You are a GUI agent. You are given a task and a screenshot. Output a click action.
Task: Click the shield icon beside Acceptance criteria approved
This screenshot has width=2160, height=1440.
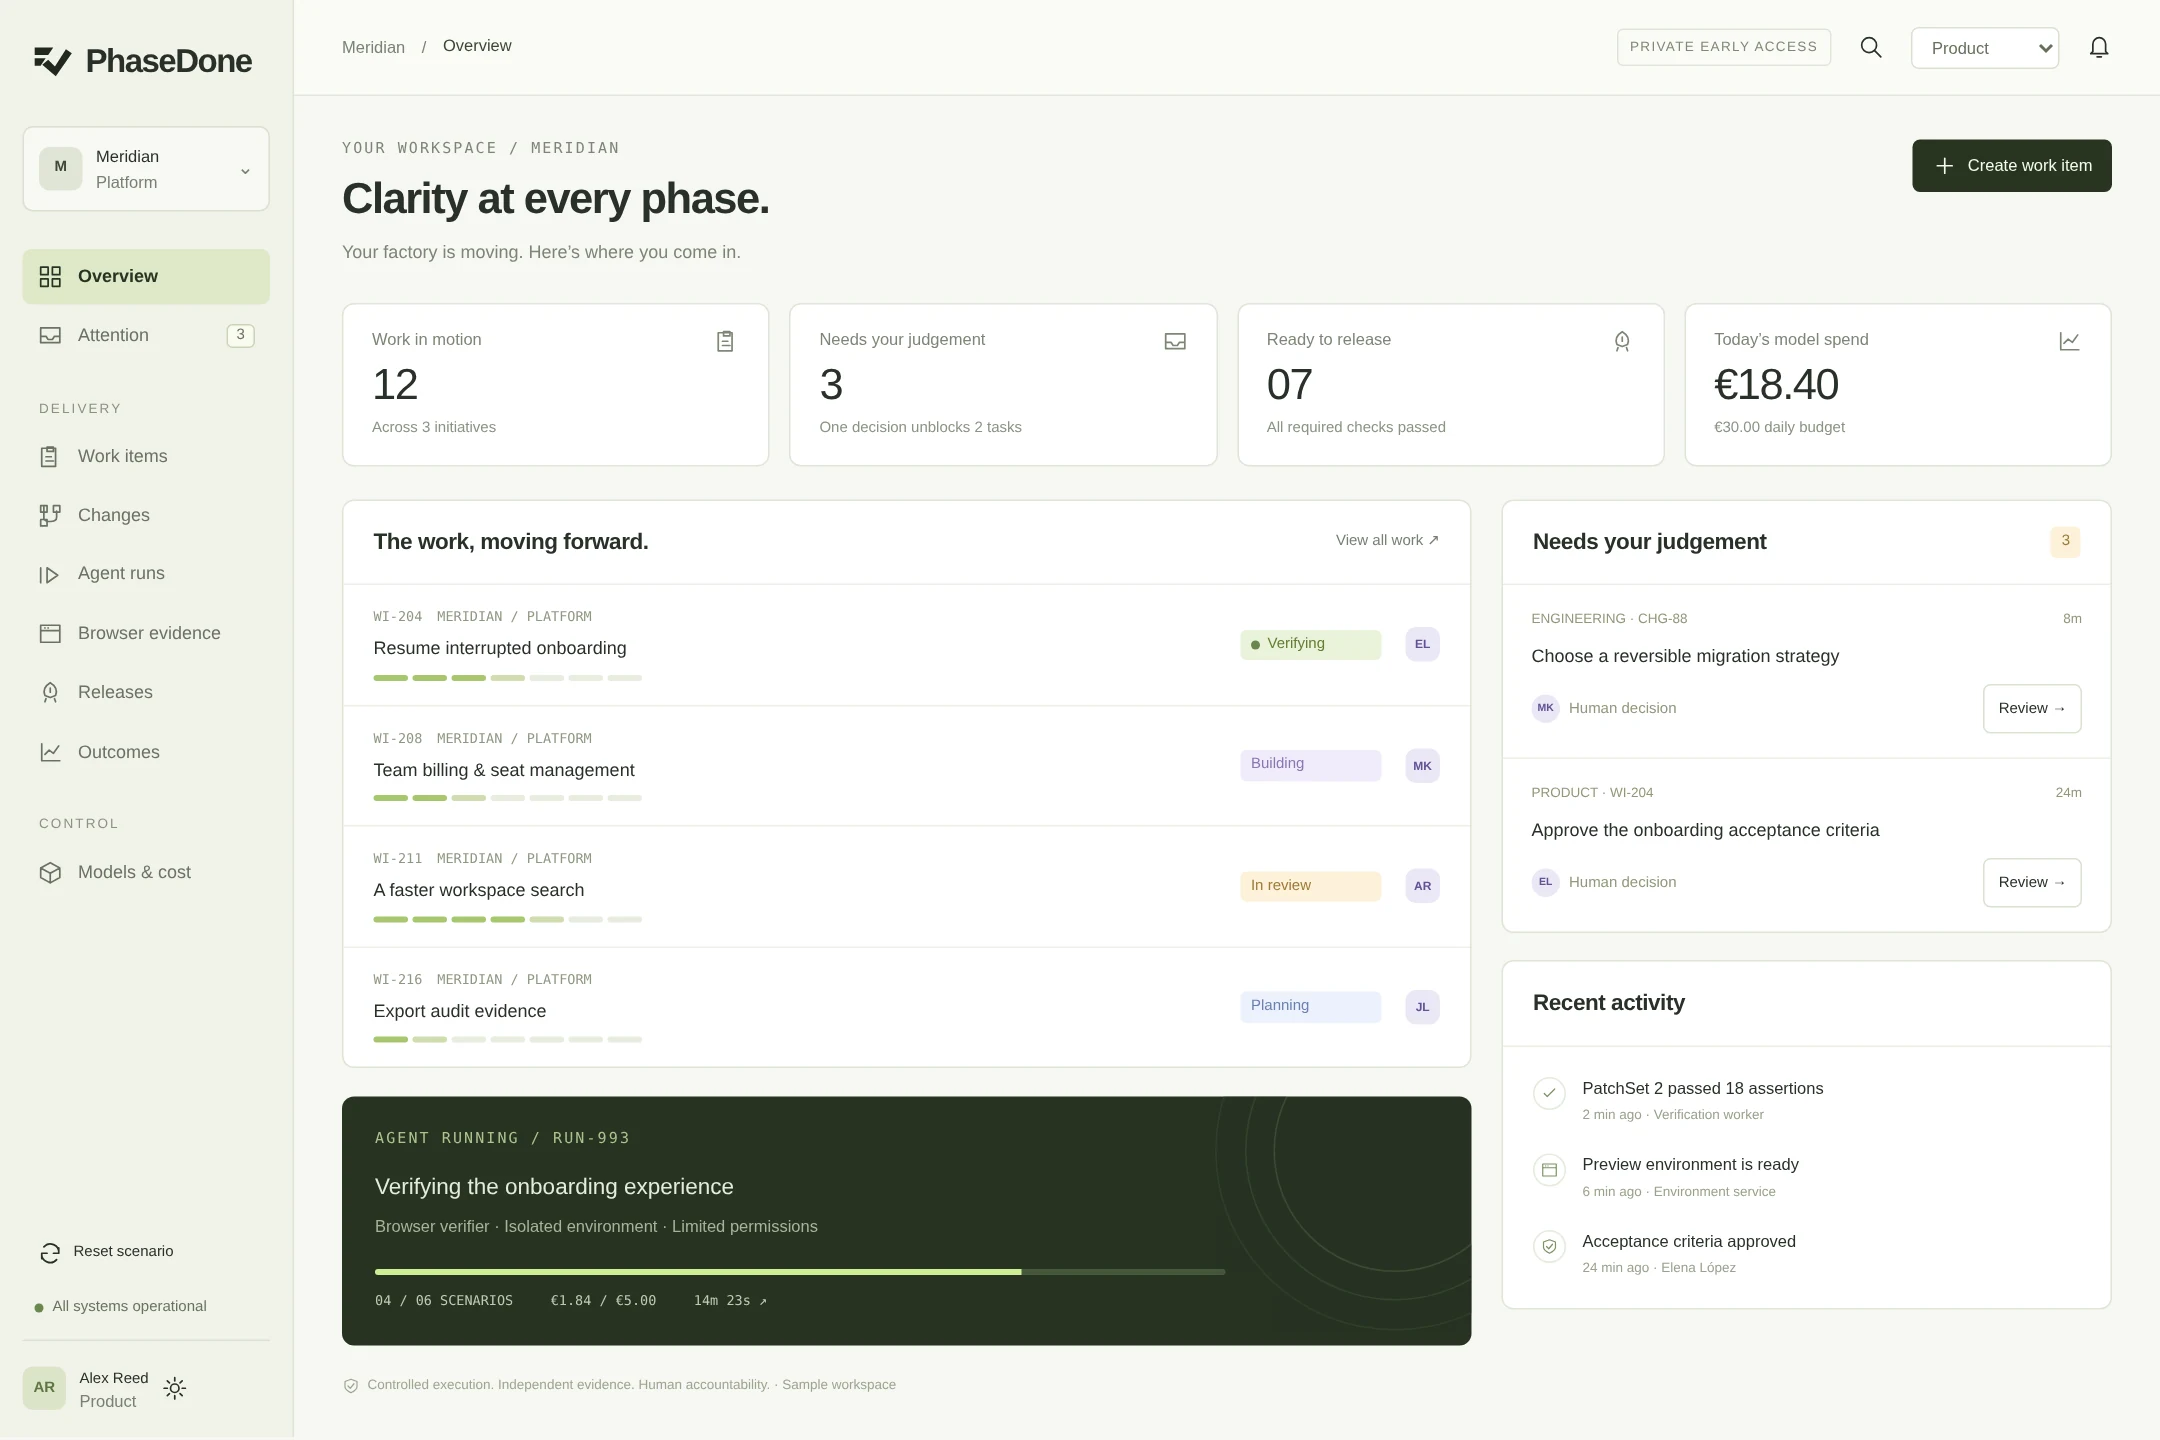[1549, 1246]
